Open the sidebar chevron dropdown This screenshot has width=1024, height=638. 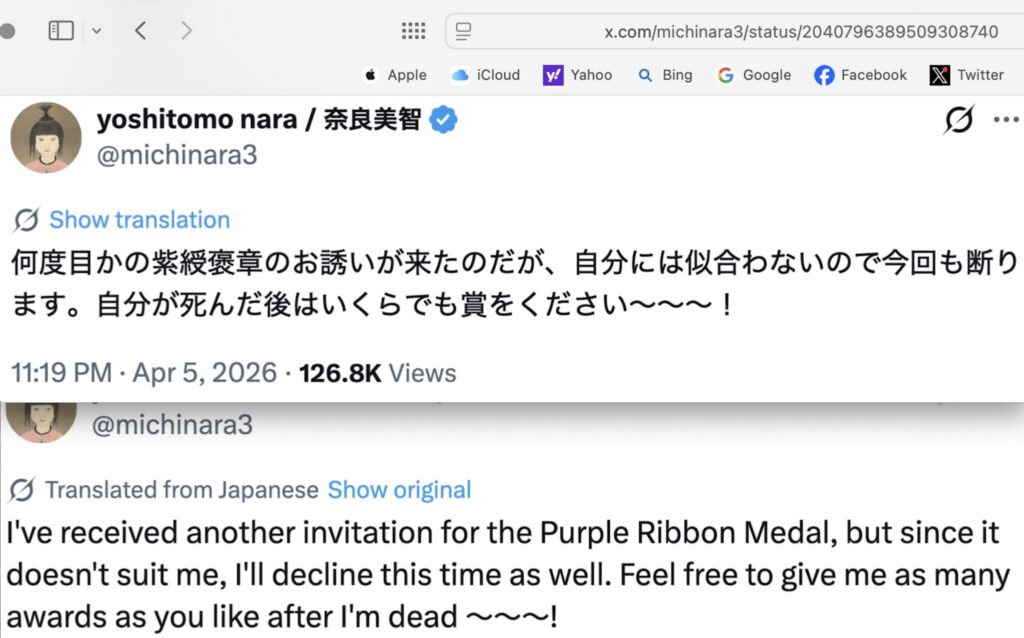(96, 31)
